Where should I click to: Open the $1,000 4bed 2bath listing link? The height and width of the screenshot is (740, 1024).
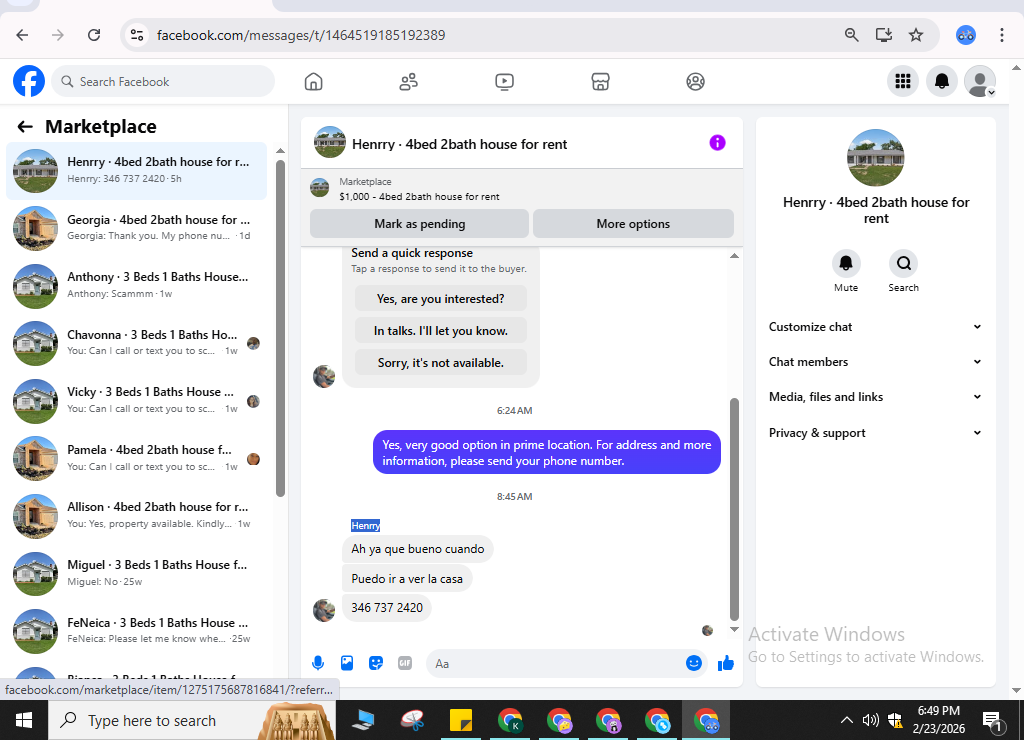pyautogui.click(x=419, y=197)
